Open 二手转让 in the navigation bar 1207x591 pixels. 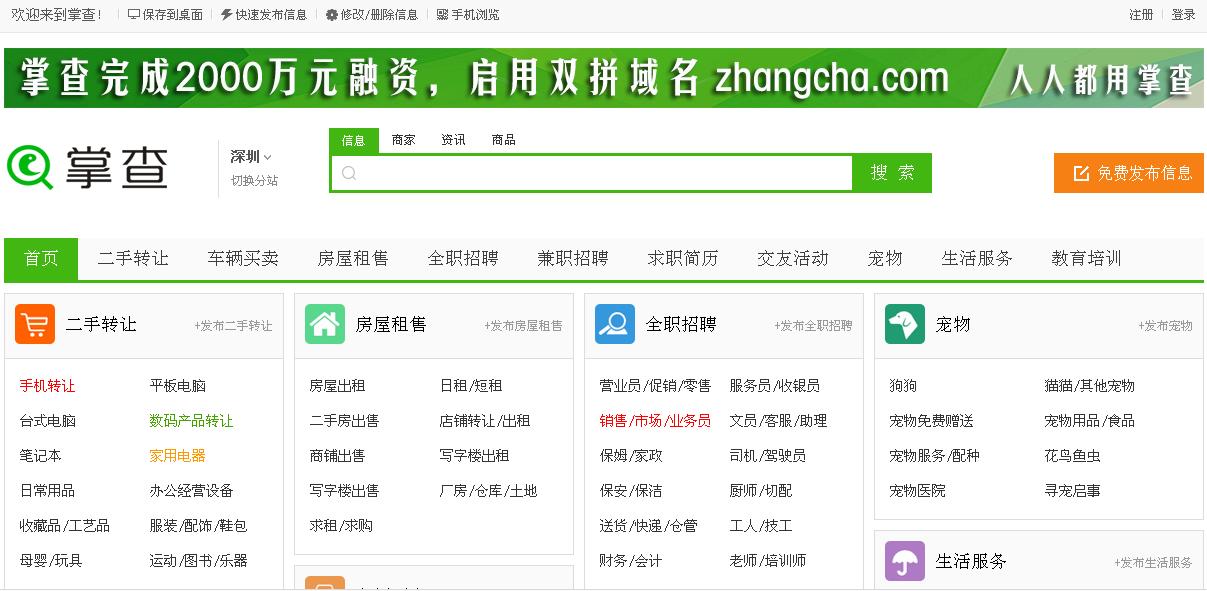coord(133,259)
